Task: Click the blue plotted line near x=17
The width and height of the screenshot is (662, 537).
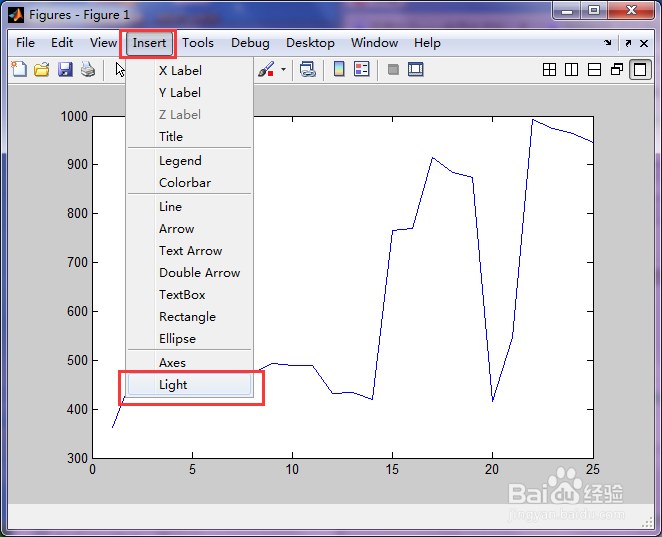Action: point(433,158)
